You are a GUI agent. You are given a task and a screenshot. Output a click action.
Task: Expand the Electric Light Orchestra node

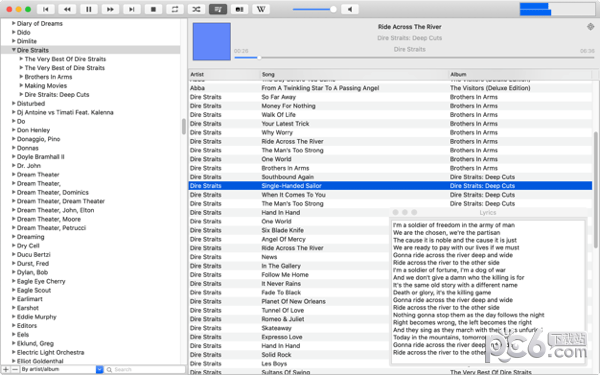click(x=14, y=352)
